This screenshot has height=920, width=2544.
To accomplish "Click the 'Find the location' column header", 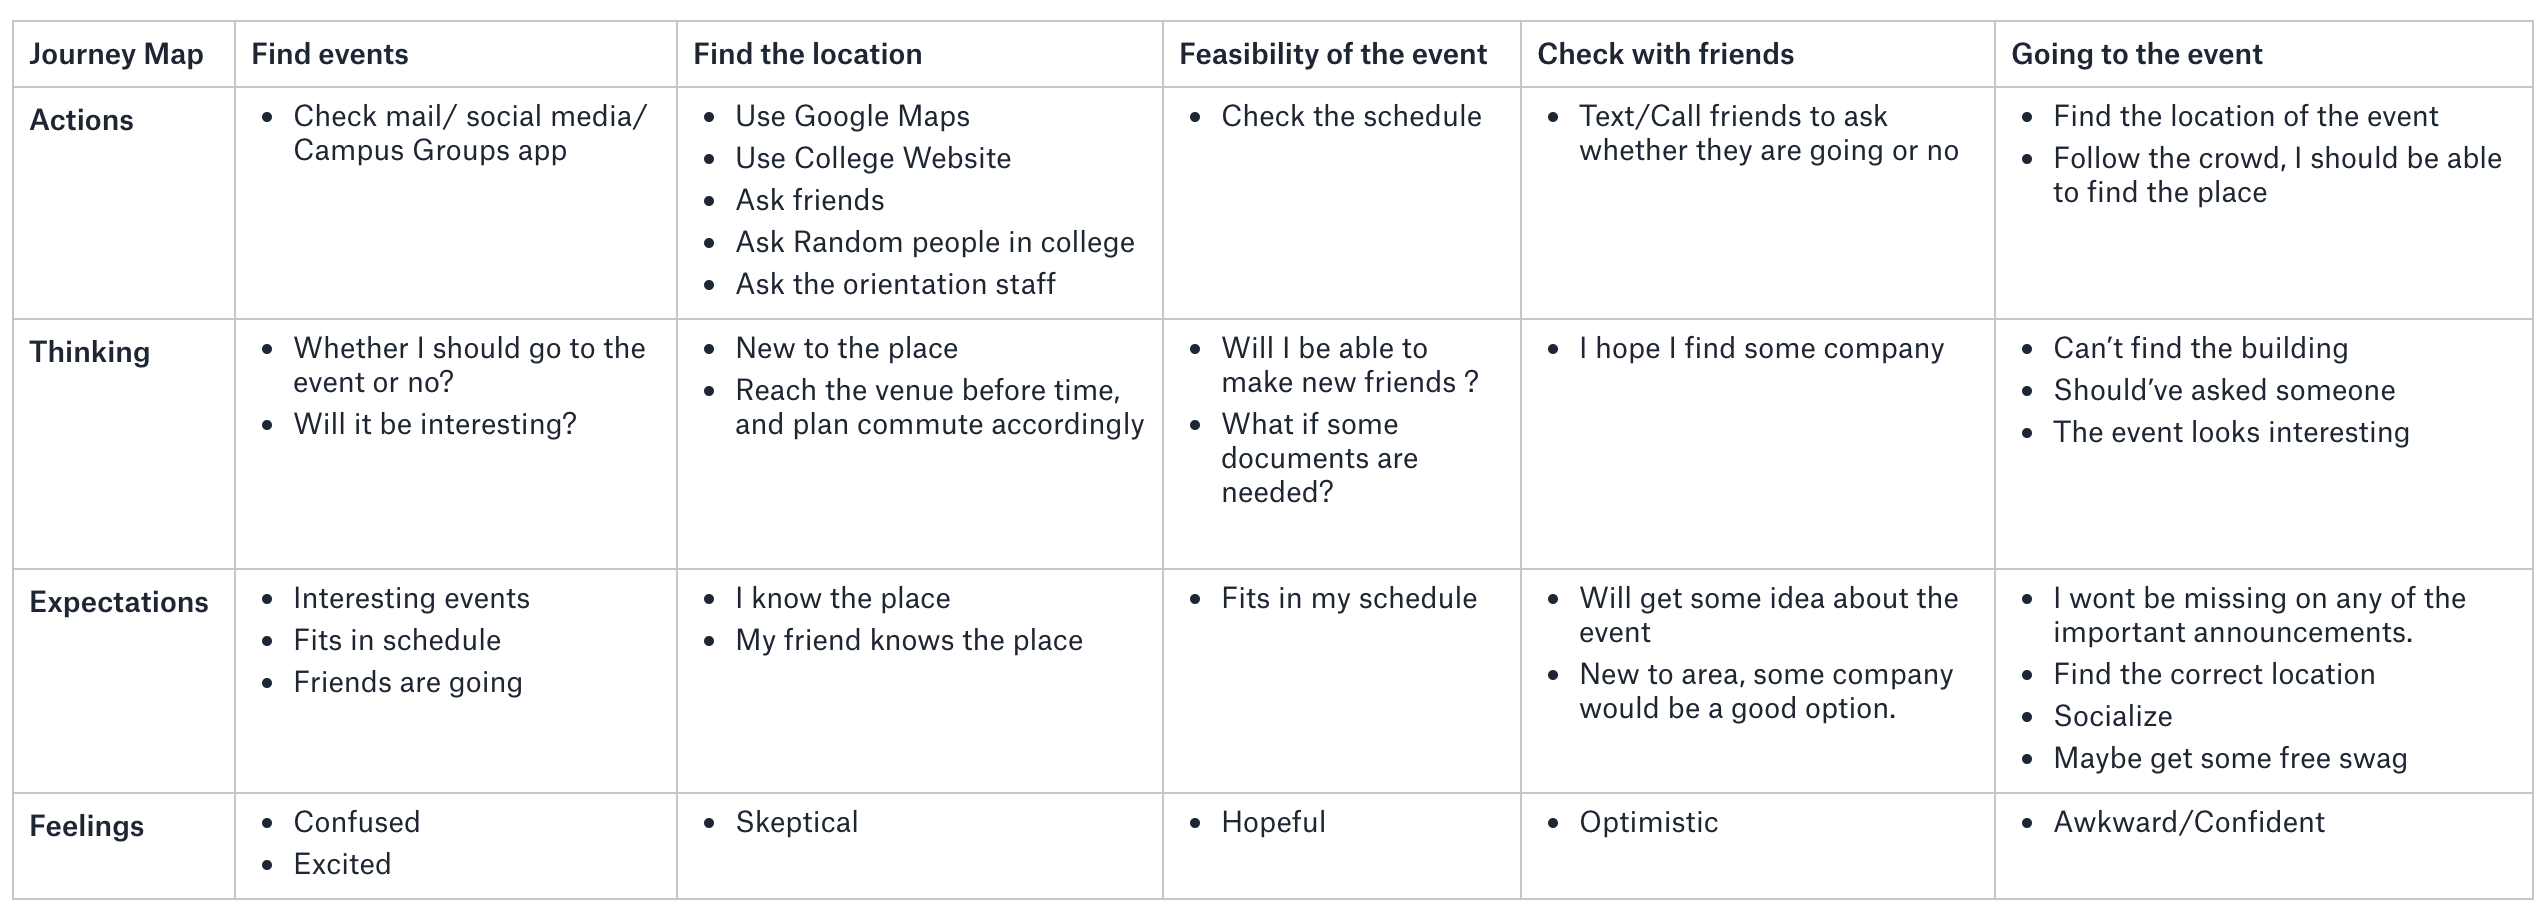I will (808, 54).
